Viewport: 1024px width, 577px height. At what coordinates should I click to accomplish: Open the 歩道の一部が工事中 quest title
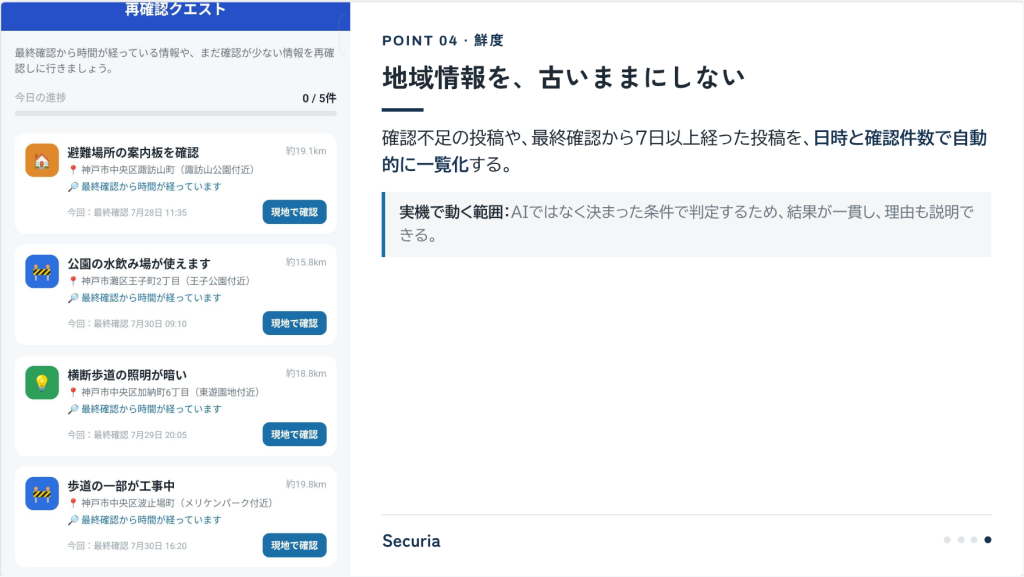(121, 486)
